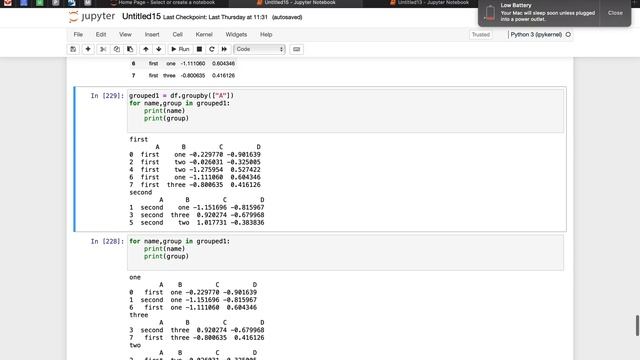The height and width of the screenshot is (360, 640).
Task: Open the cell type Code dropdown
Action: point(259,49)
